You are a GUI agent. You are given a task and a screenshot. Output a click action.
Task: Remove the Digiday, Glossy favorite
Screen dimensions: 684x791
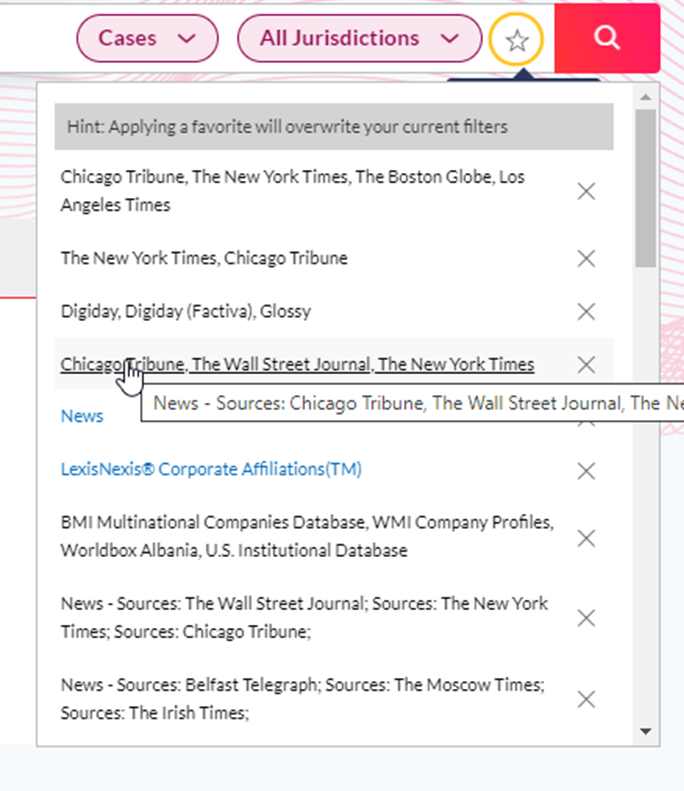pyautogui.click(x=586, y=311)
